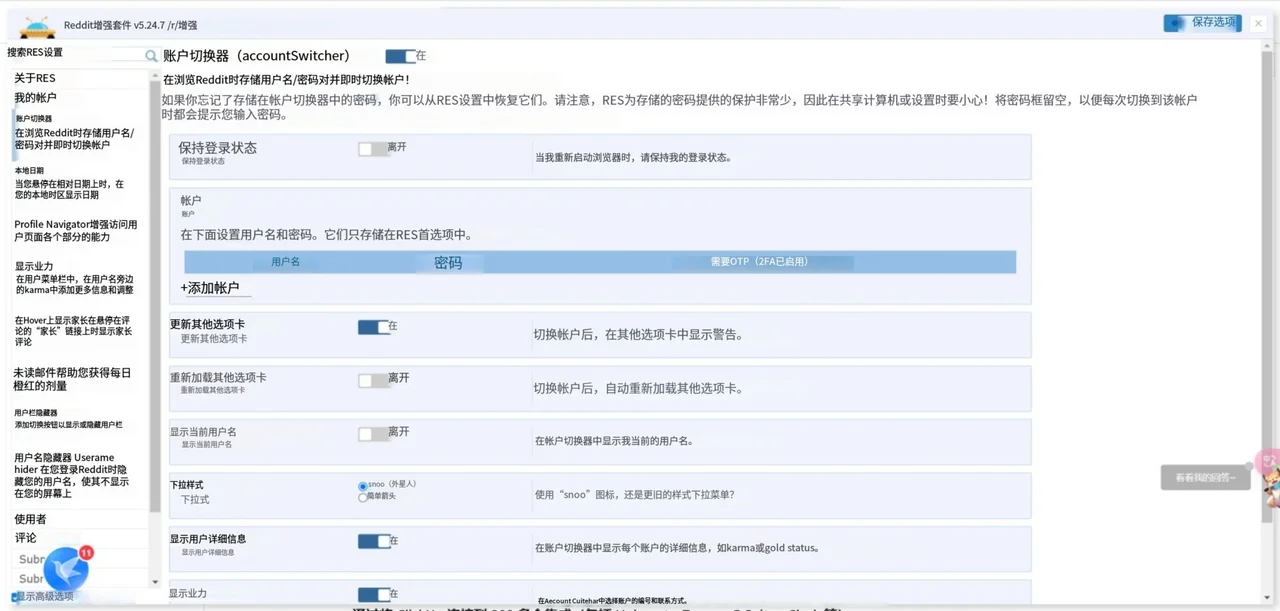This screenshot has height=611, width=1280.
Task: Select 本地日期 module in sidebar
Action: 70,183
